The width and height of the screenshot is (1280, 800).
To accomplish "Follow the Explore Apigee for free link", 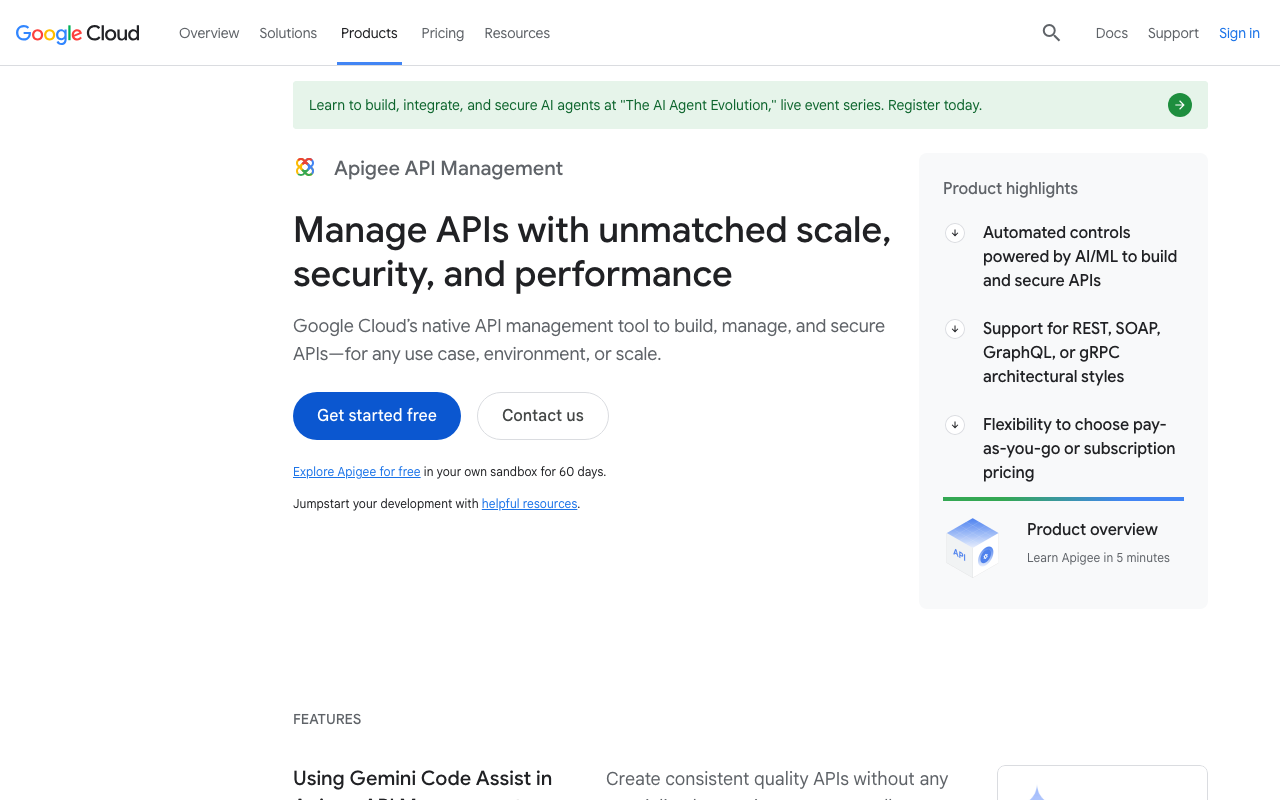I will click(x=357, y=472).
